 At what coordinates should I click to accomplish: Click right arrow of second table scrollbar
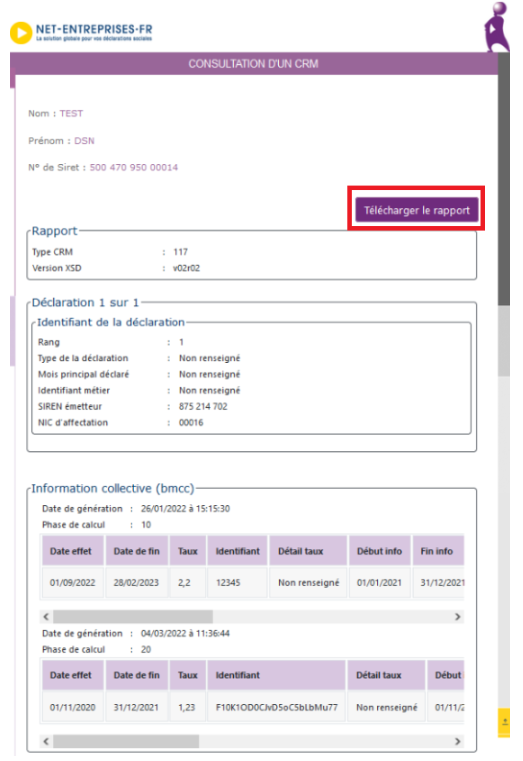coord(457,741)
